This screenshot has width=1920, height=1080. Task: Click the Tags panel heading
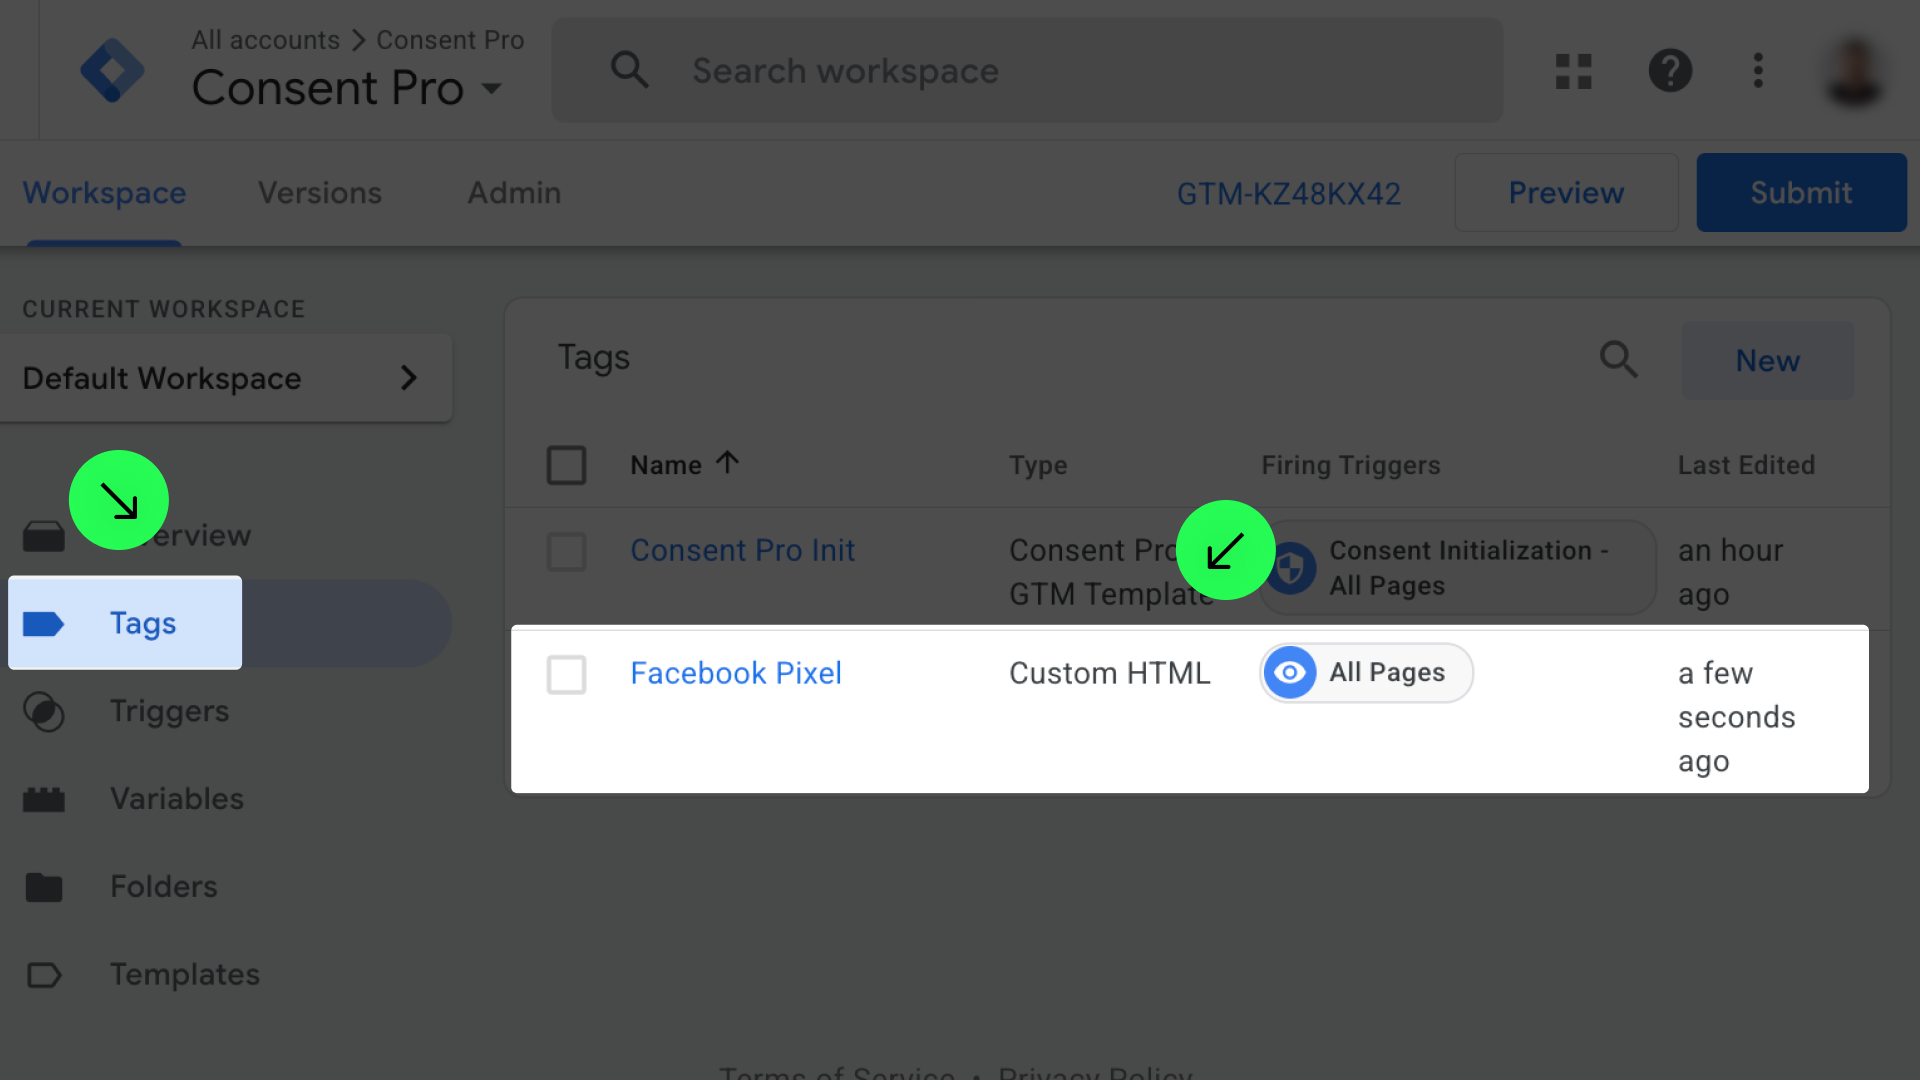pyautogui.click(x=593, y=358)
